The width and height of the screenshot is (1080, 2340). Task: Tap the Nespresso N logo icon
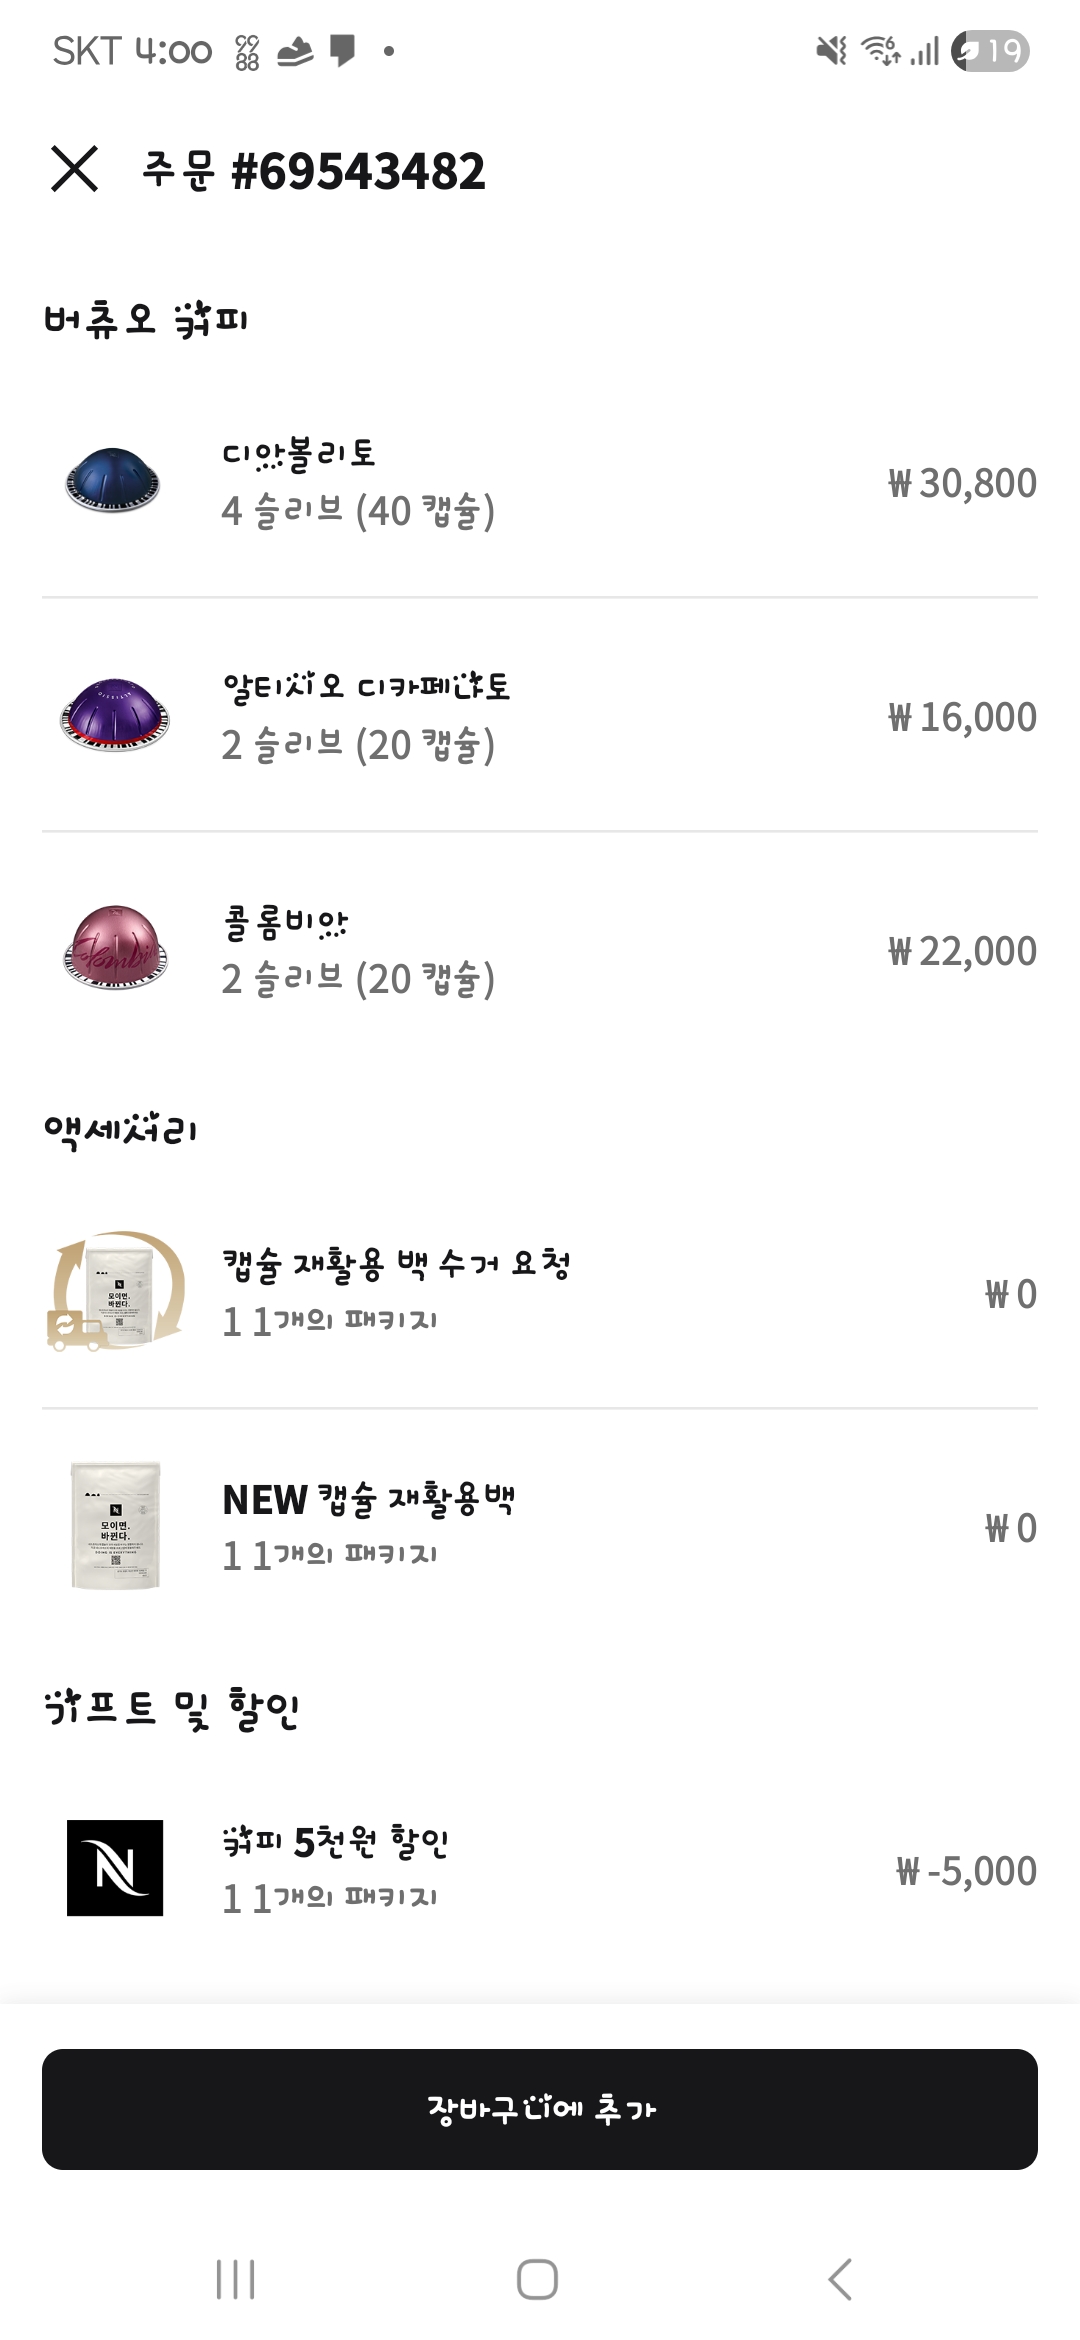point(115,1868)
